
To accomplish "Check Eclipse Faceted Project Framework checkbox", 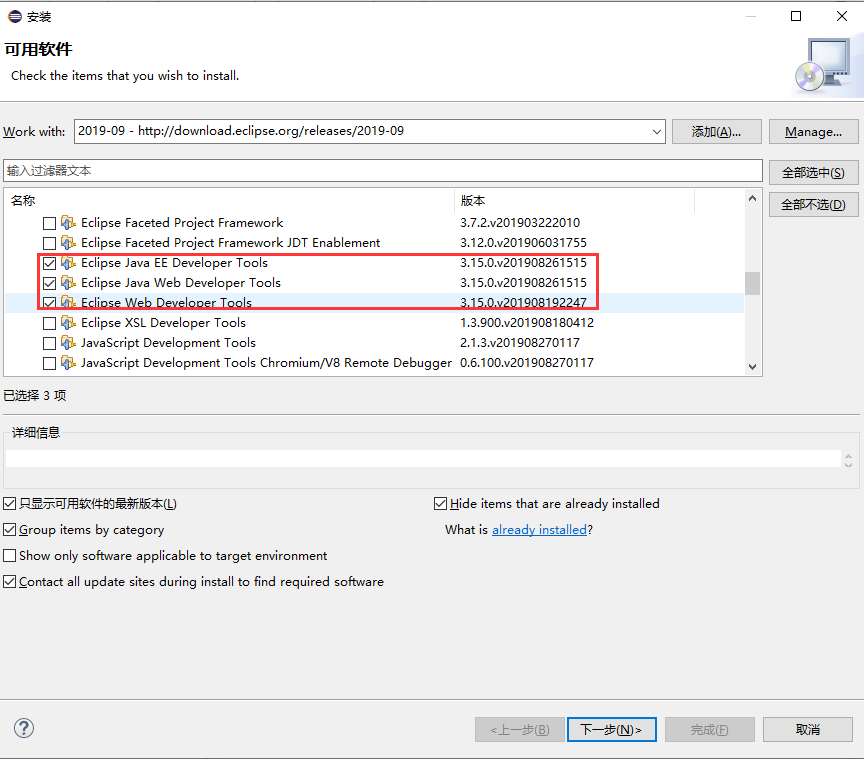I will pyautogui.click(x=49, y=223).
